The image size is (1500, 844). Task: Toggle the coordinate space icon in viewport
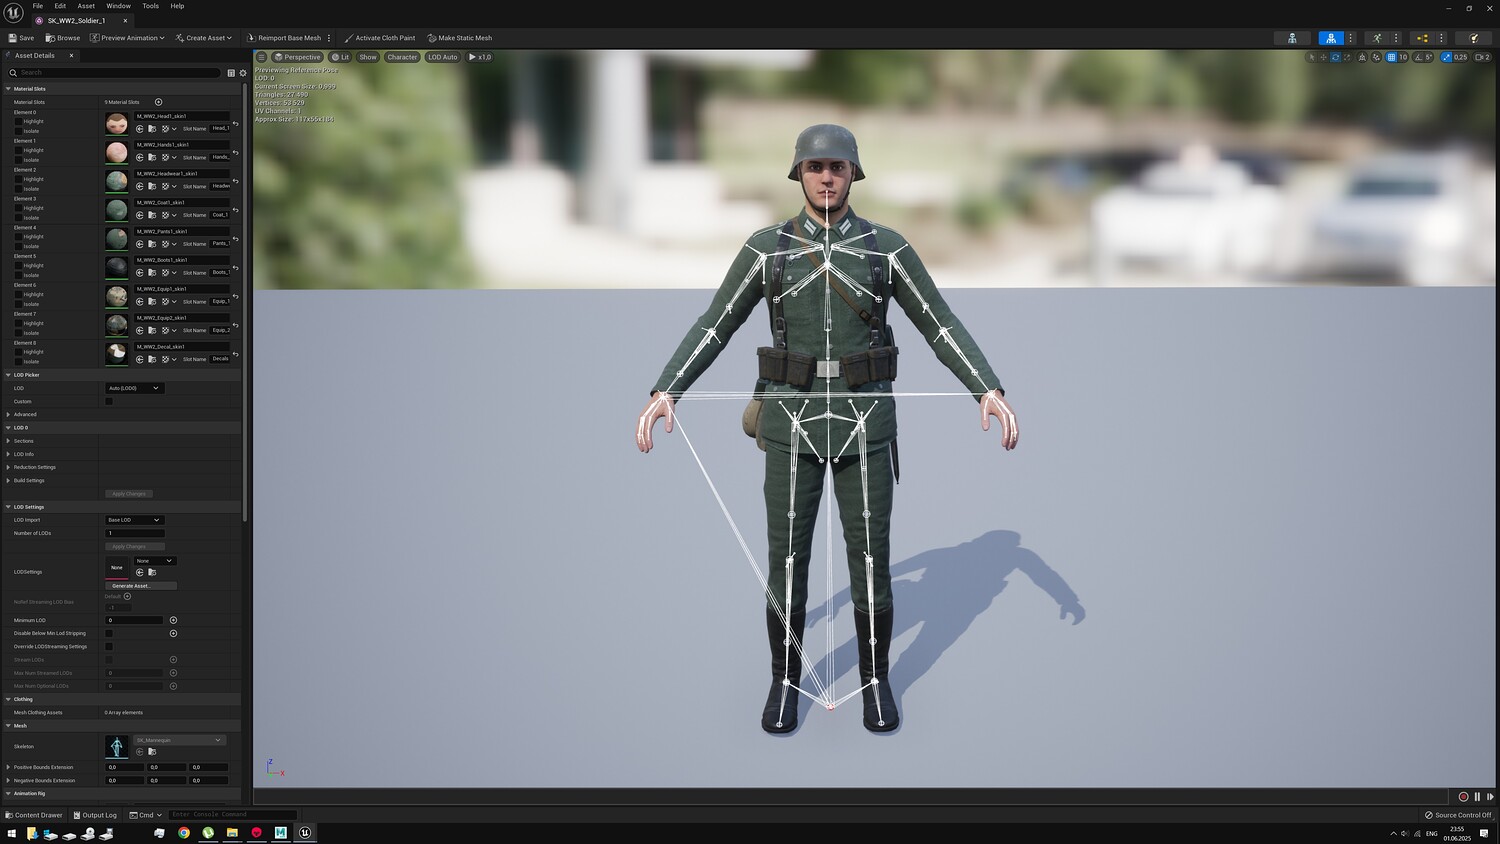click(1364, 57)
